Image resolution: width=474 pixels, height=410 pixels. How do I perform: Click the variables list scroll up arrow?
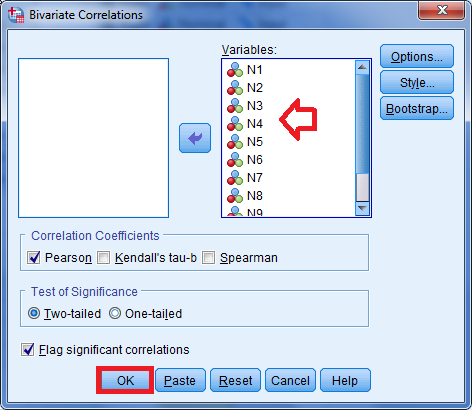[x=362, y=68]
